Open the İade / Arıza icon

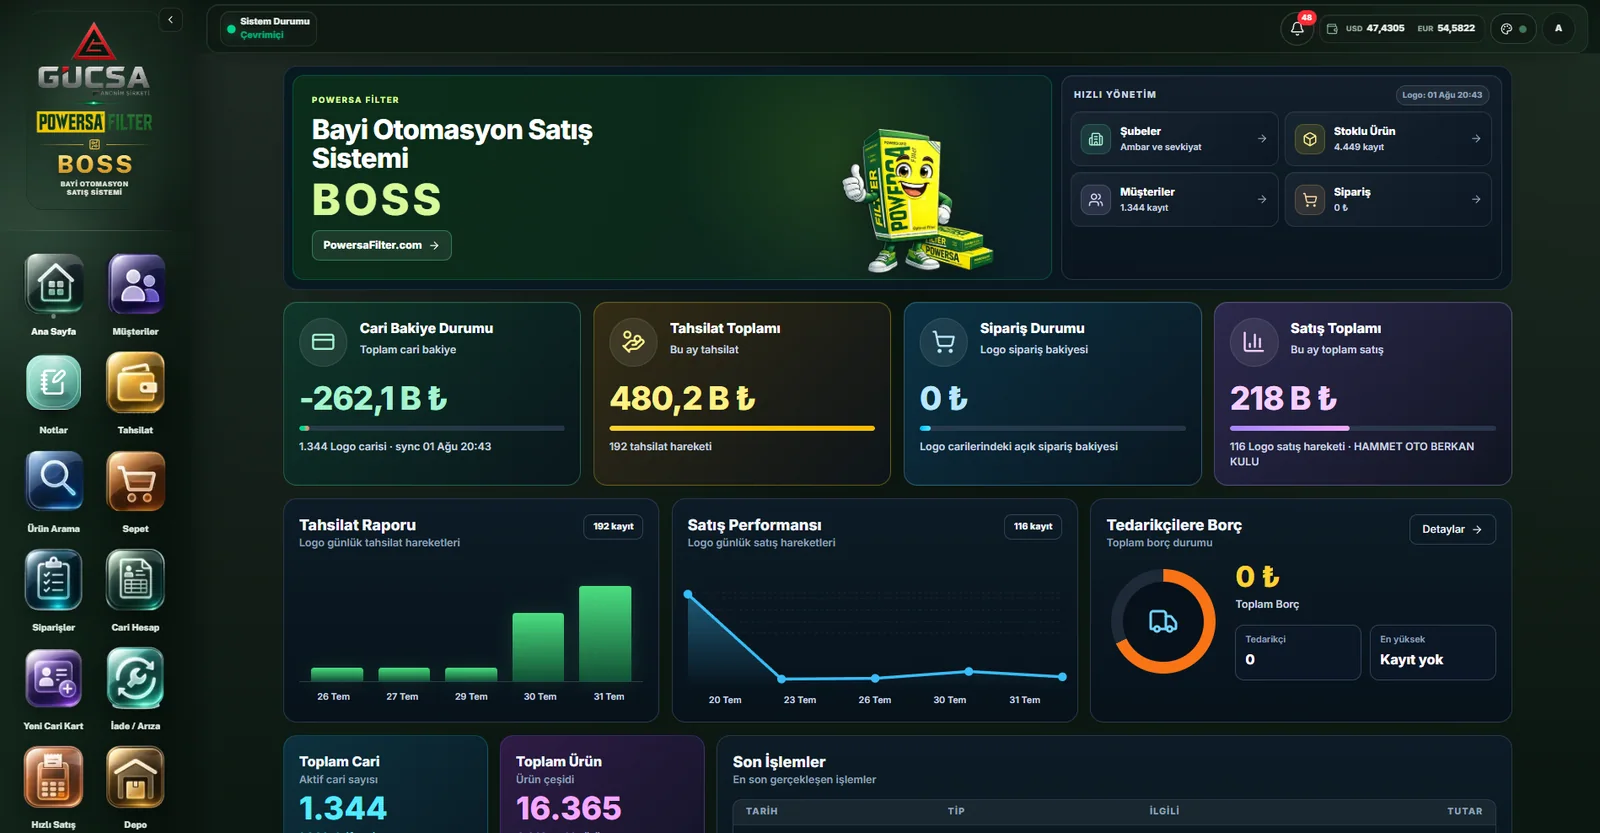(x=136, y=678)
